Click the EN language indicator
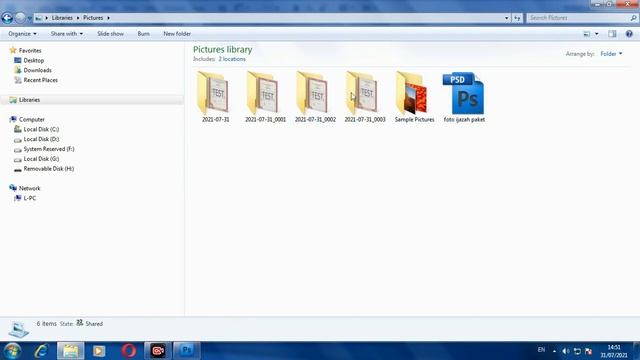This screenshot has height=360, width=640. (x=541, y=350)
